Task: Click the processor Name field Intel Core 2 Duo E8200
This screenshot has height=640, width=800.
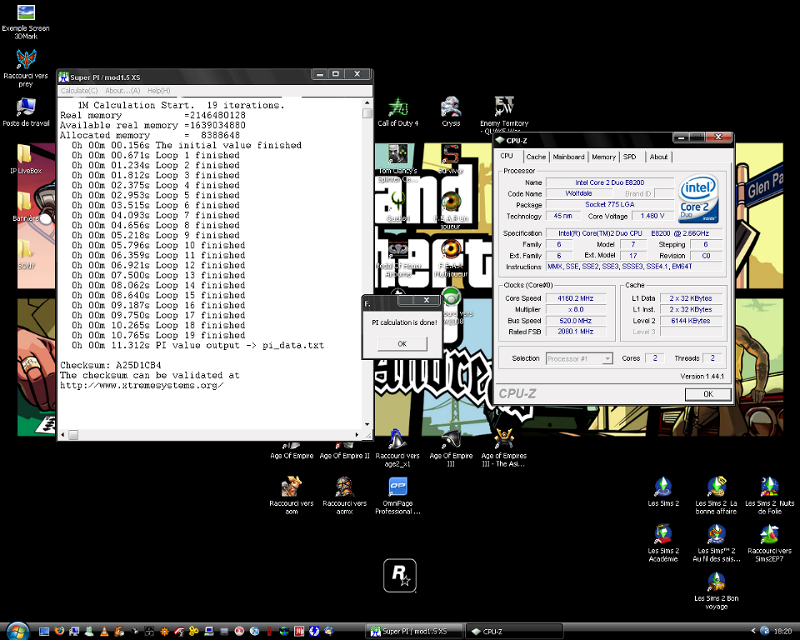Action: (610, 183)
